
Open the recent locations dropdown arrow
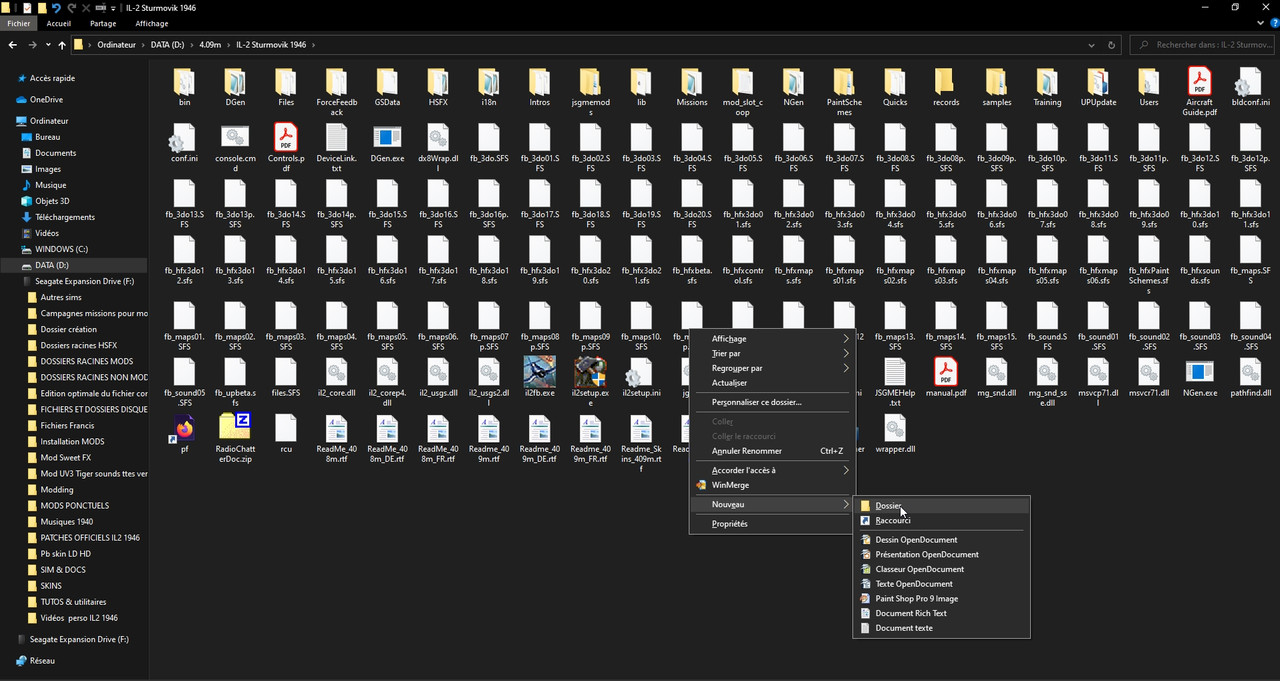coord(48,45)
